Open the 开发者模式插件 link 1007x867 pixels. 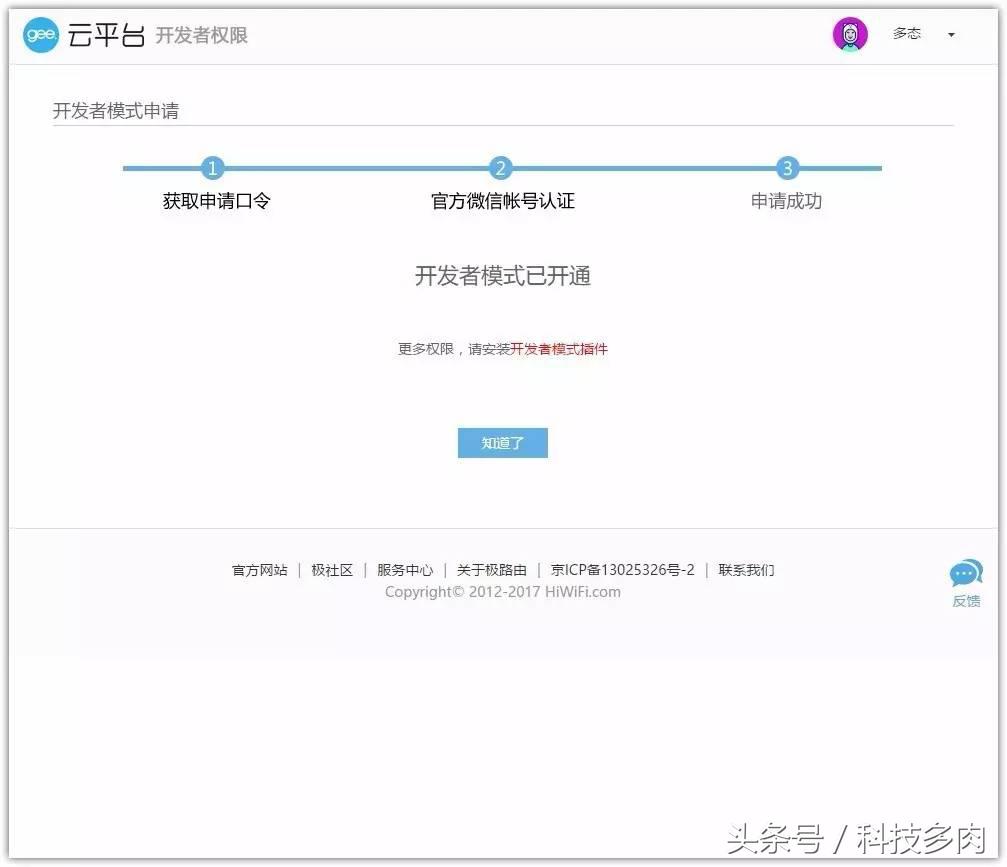559,350
